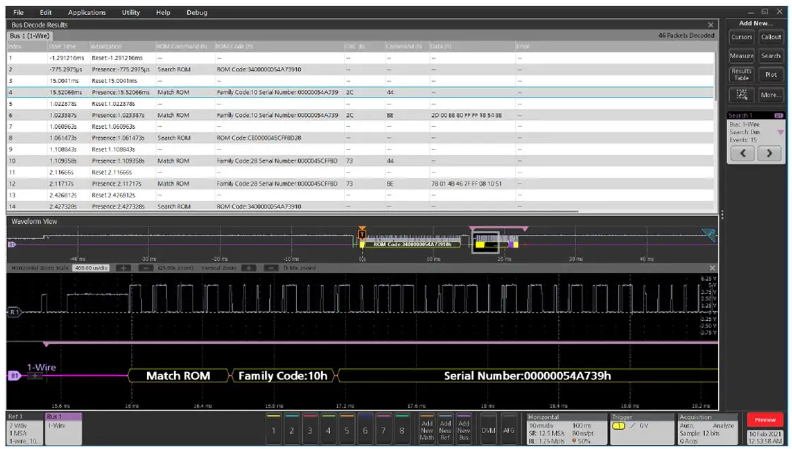Increase vertical zoom with plus button

pos(249,268)
